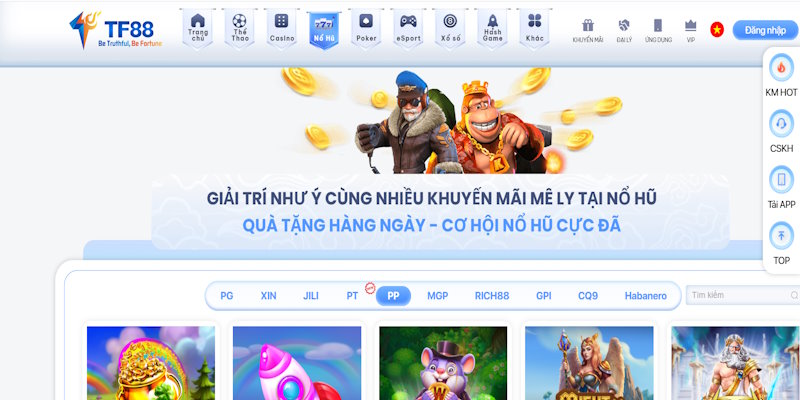800x400 pixels.
Task: Select the Habanero provider tab
Action: (645, 296)
